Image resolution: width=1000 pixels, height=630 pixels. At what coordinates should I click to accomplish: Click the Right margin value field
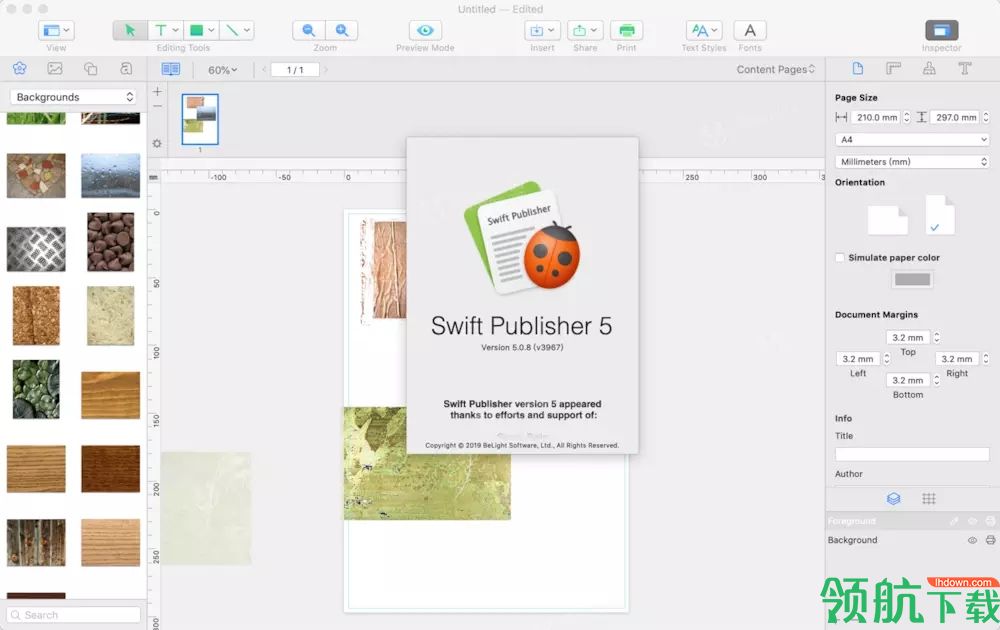coord(957,359)
